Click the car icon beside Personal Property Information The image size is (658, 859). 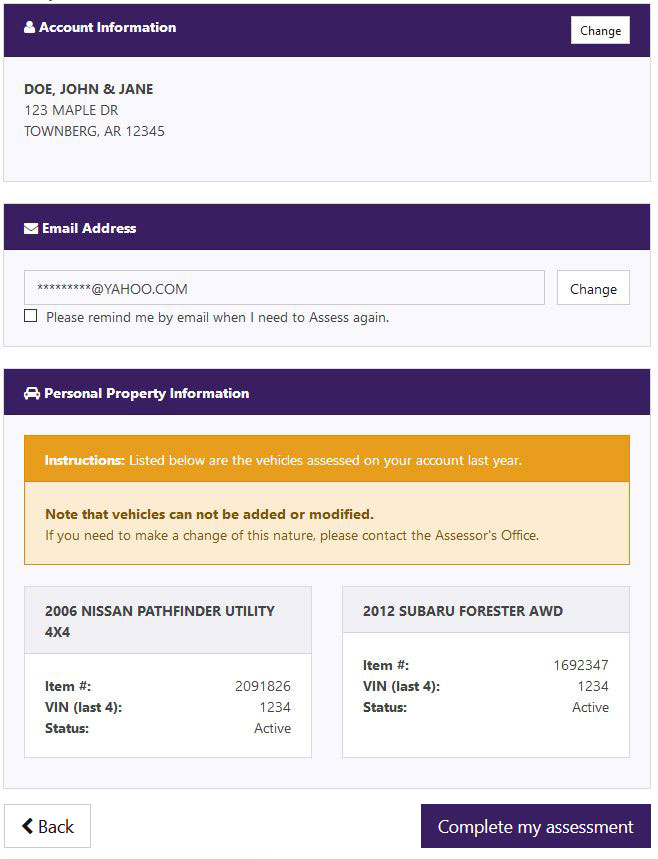pyautogui.click(x=32, y=393)
